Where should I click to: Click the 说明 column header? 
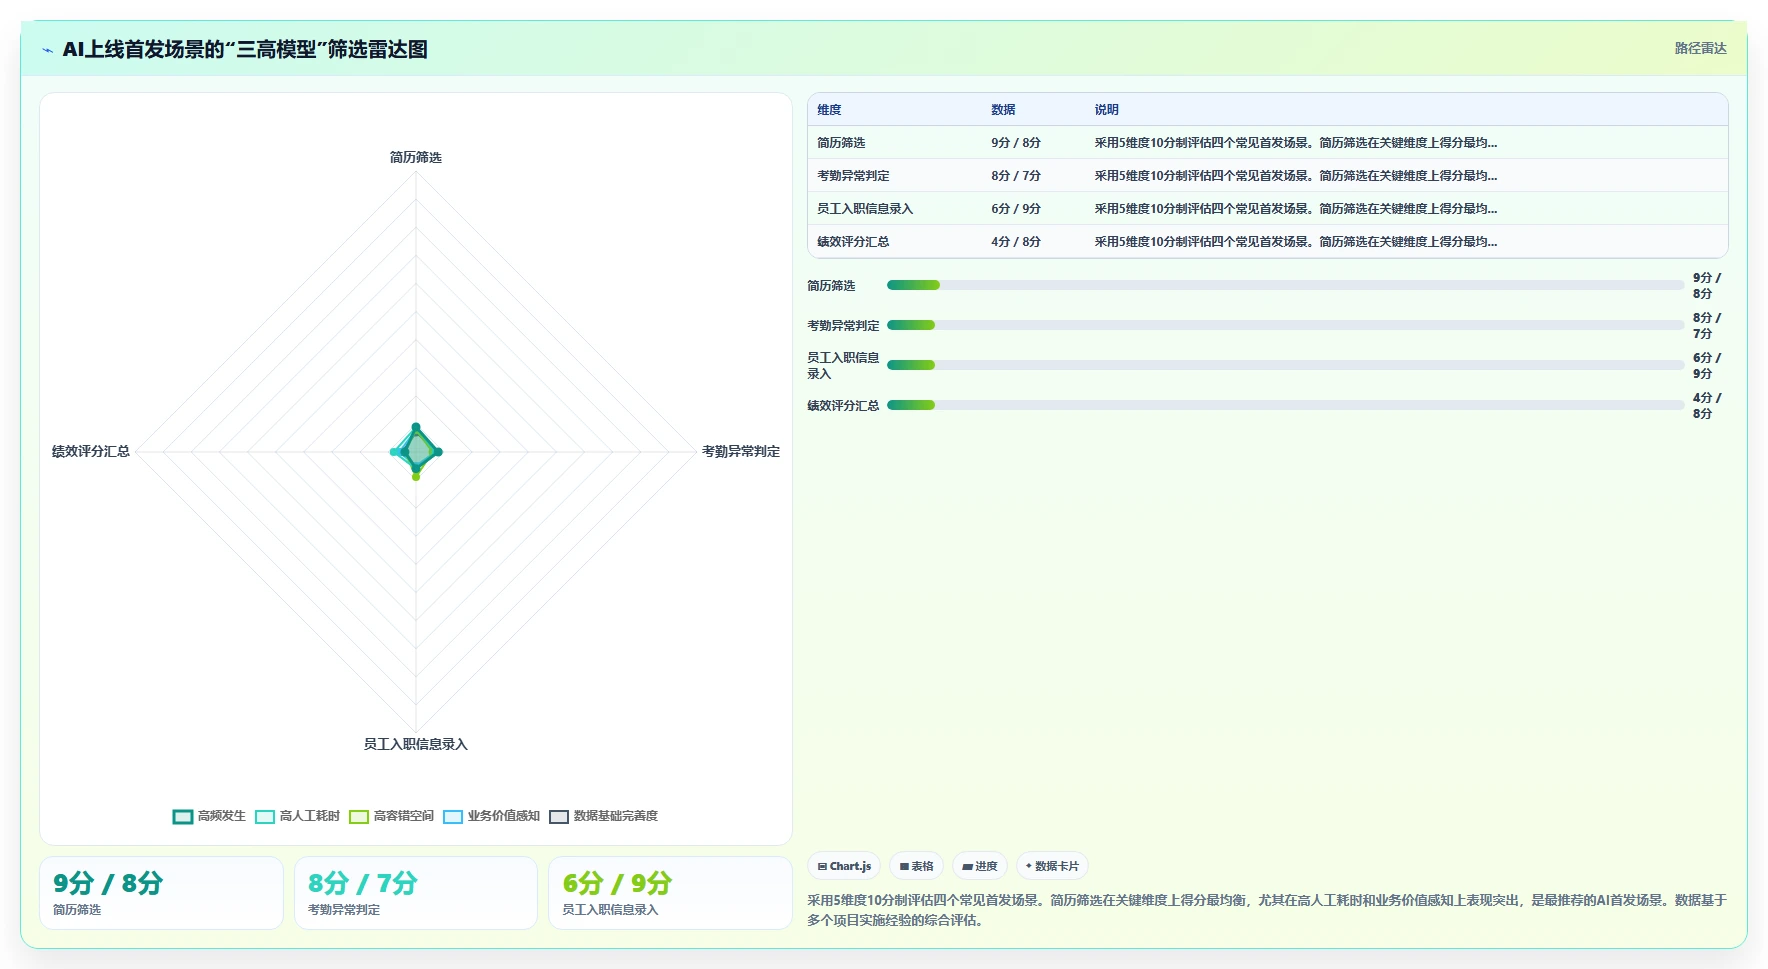click(1106, 110)
